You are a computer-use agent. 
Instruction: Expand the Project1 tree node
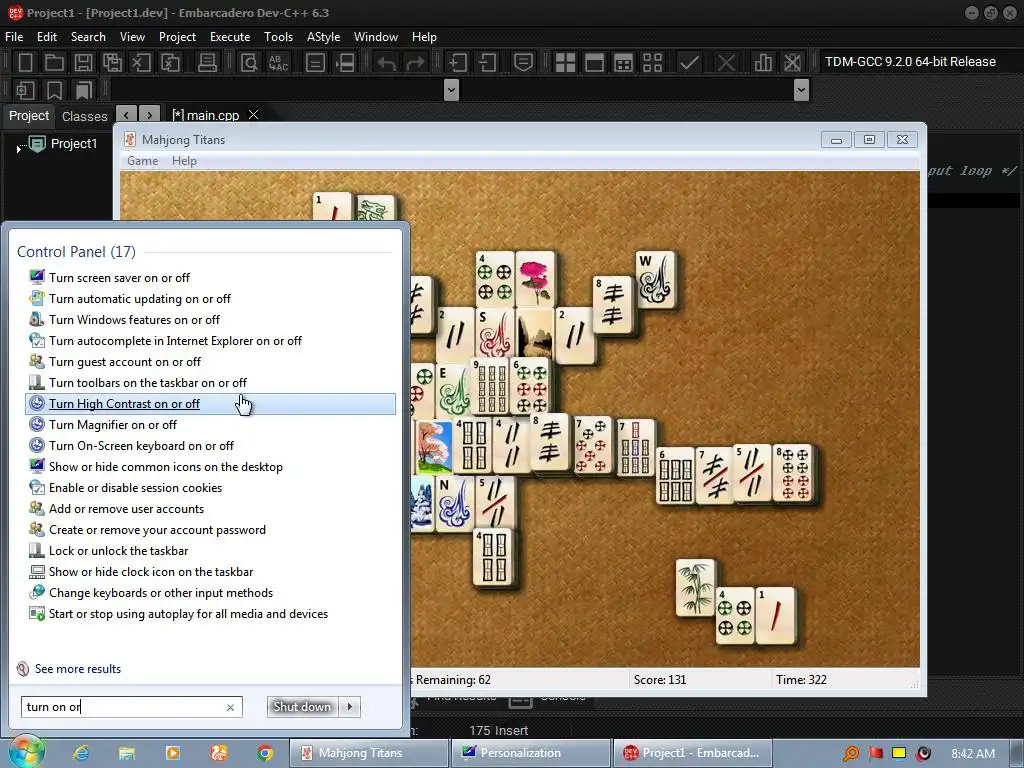[x=18, y=148]
